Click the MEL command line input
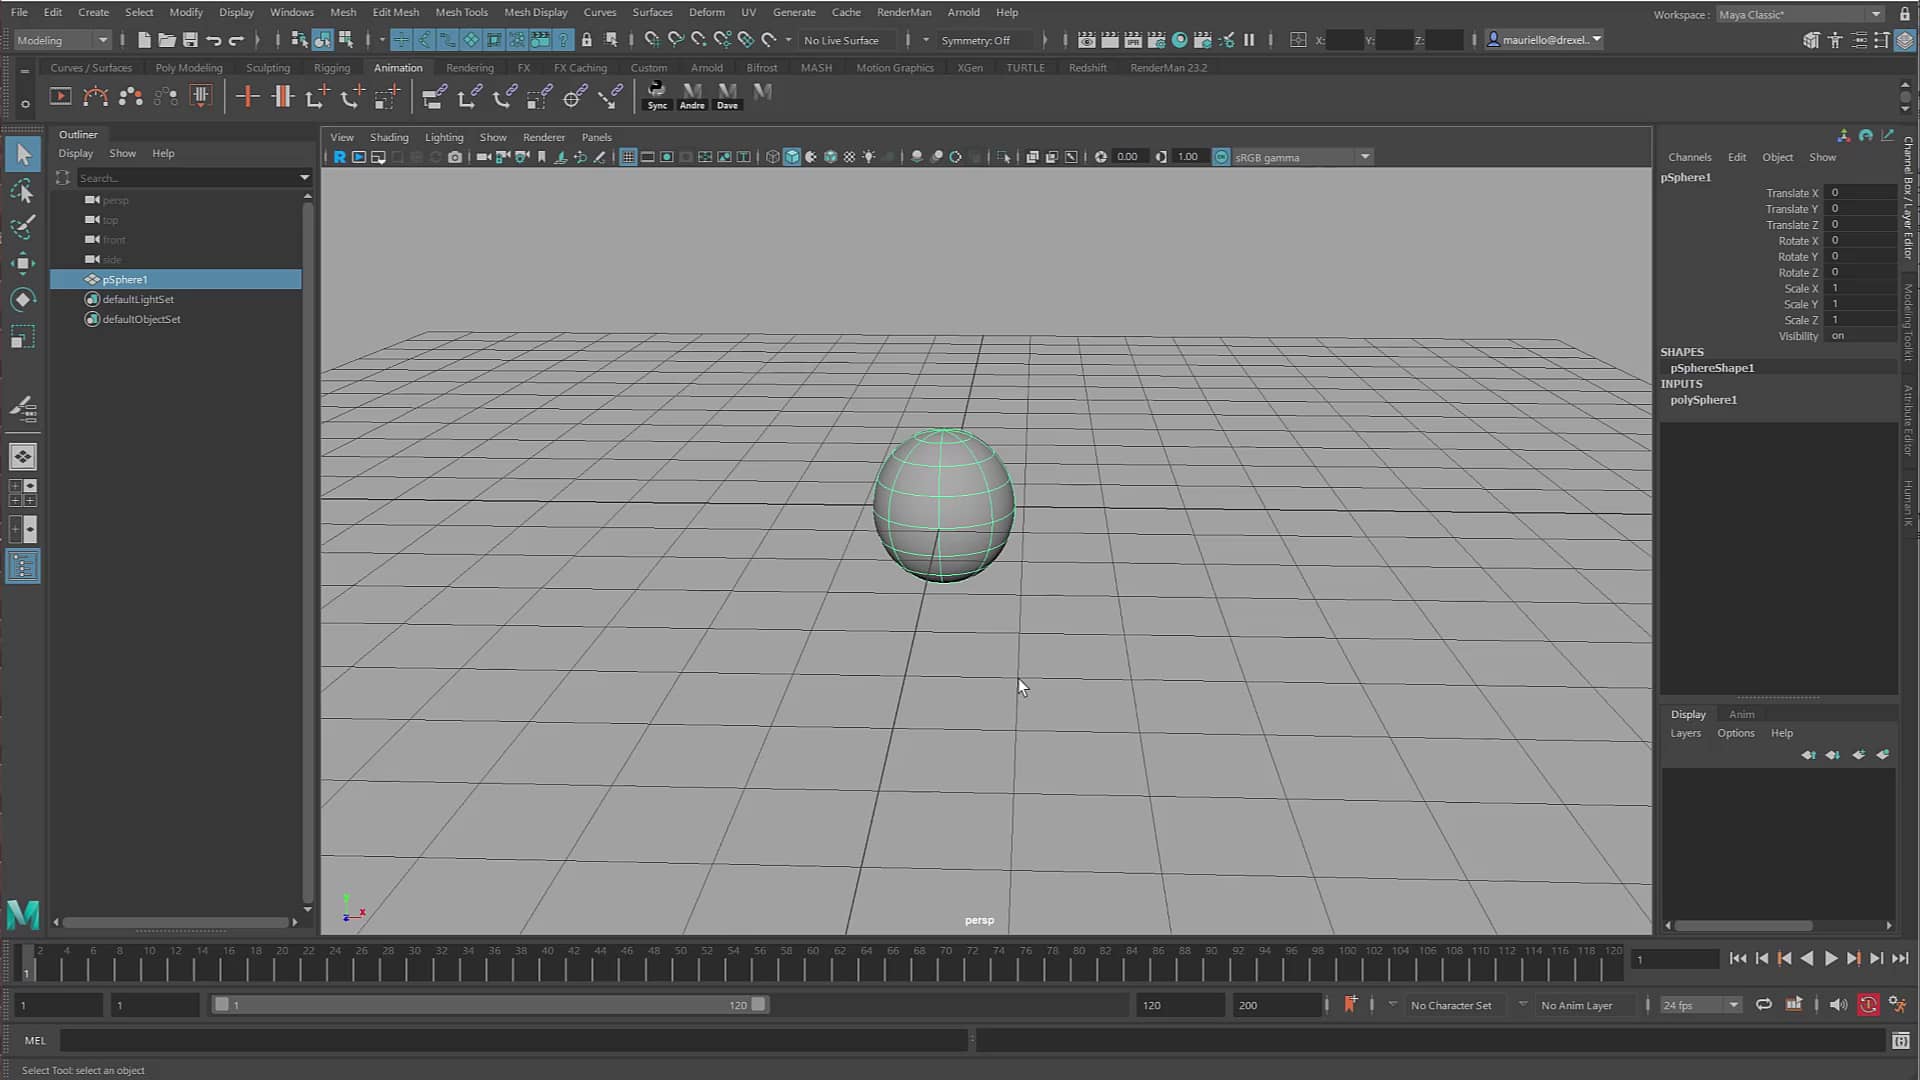This screenshot has height=1080, width=1920. click(x=514, y=1041)
